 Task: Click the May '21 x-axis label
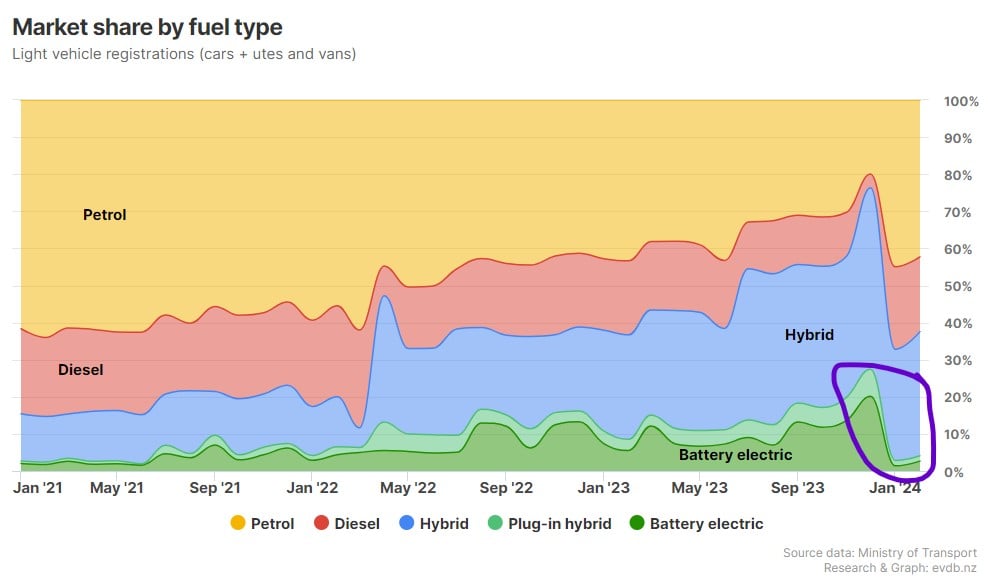tap(117, 488)
